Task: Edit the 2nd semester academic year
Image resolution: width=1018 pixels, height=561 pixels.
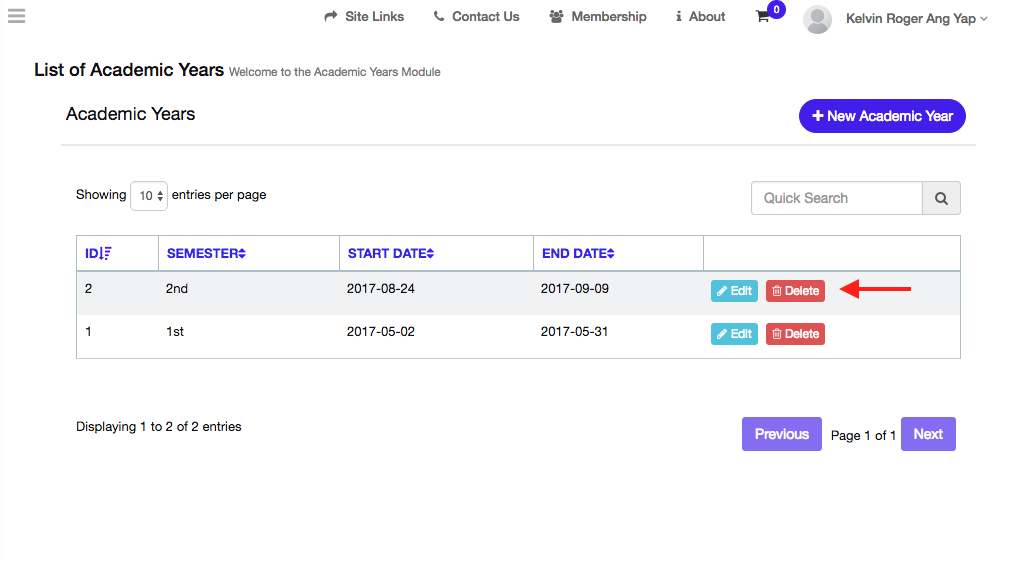Action: [x=734, y=291]
